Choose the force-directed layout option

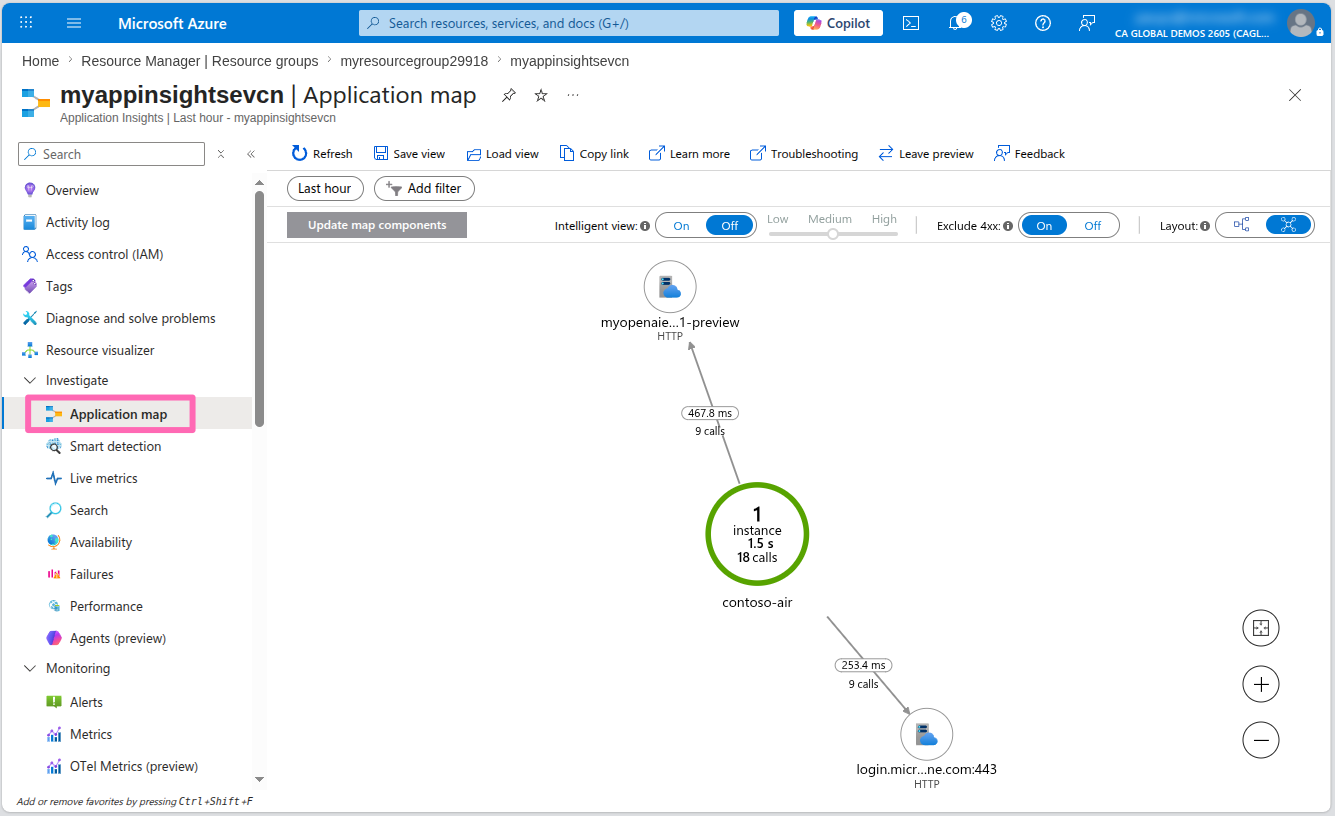pos(1288,225)
